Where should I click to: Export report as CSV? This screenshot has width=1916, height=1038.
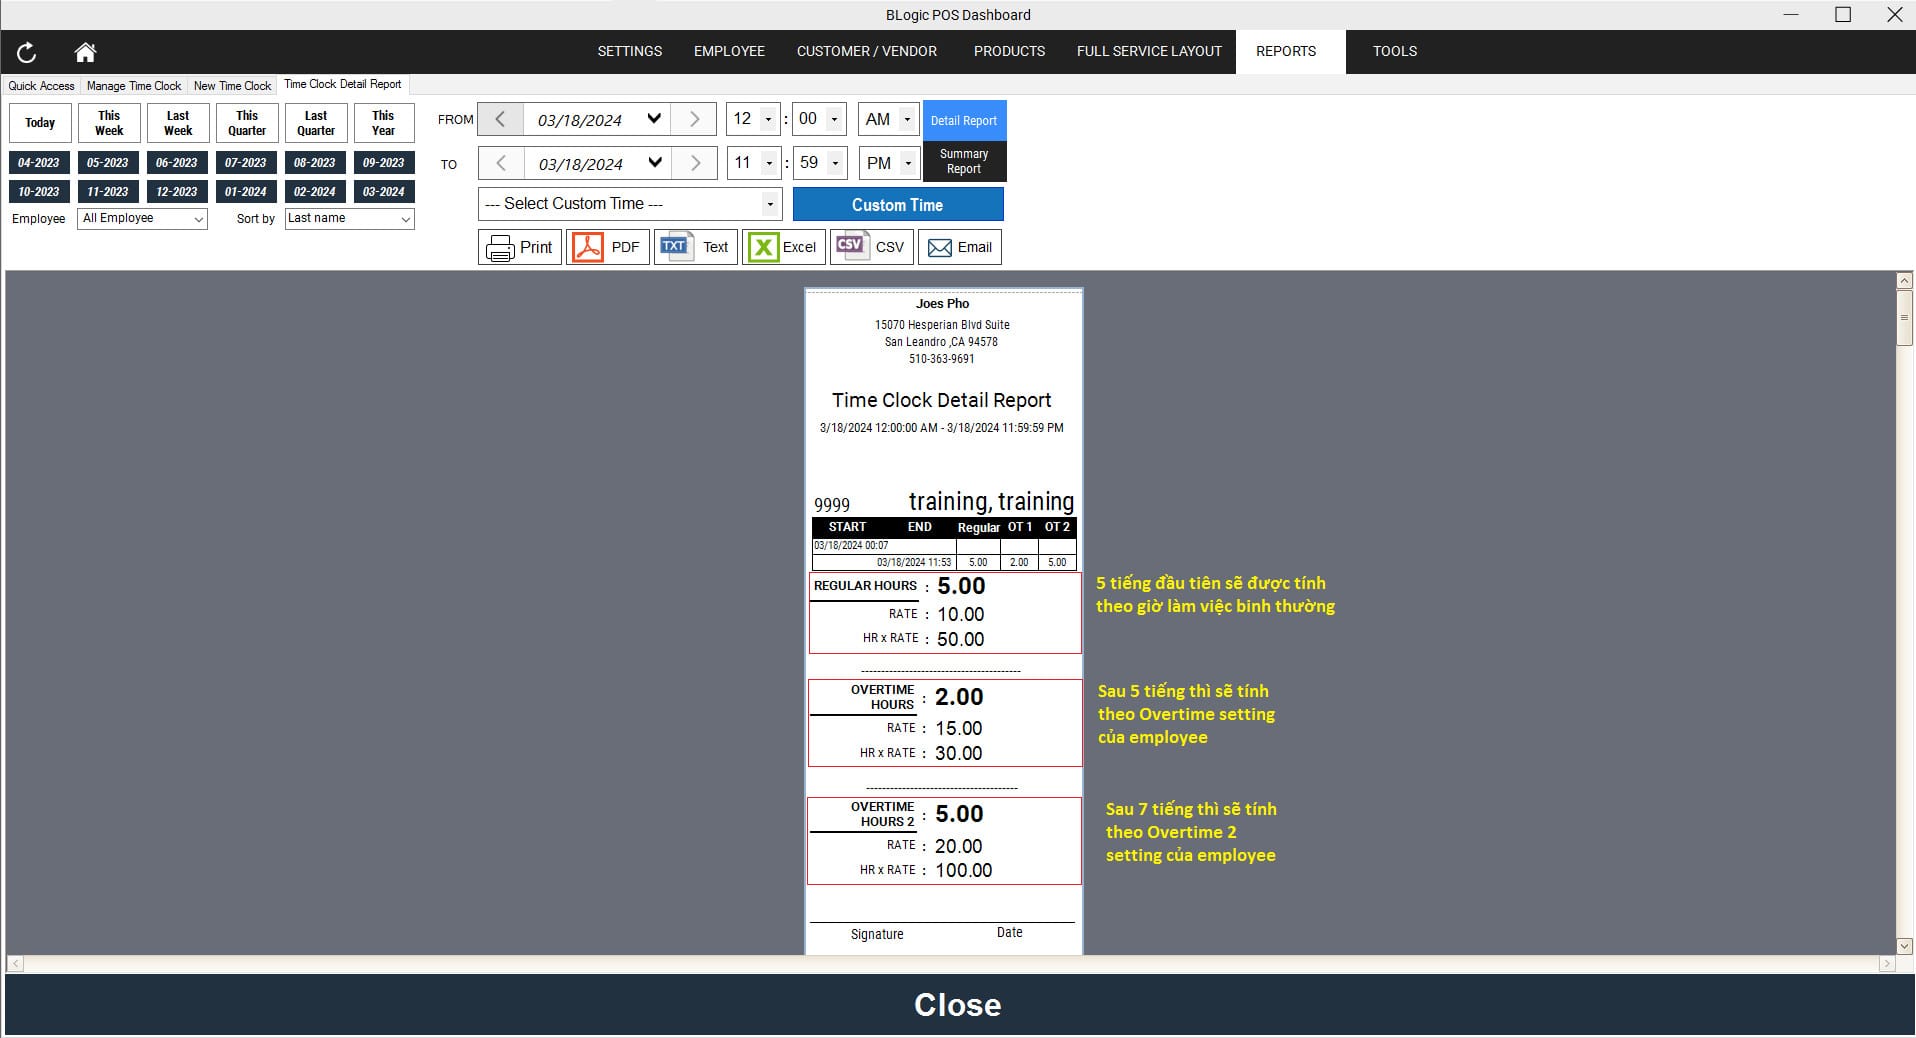point(871,247)
